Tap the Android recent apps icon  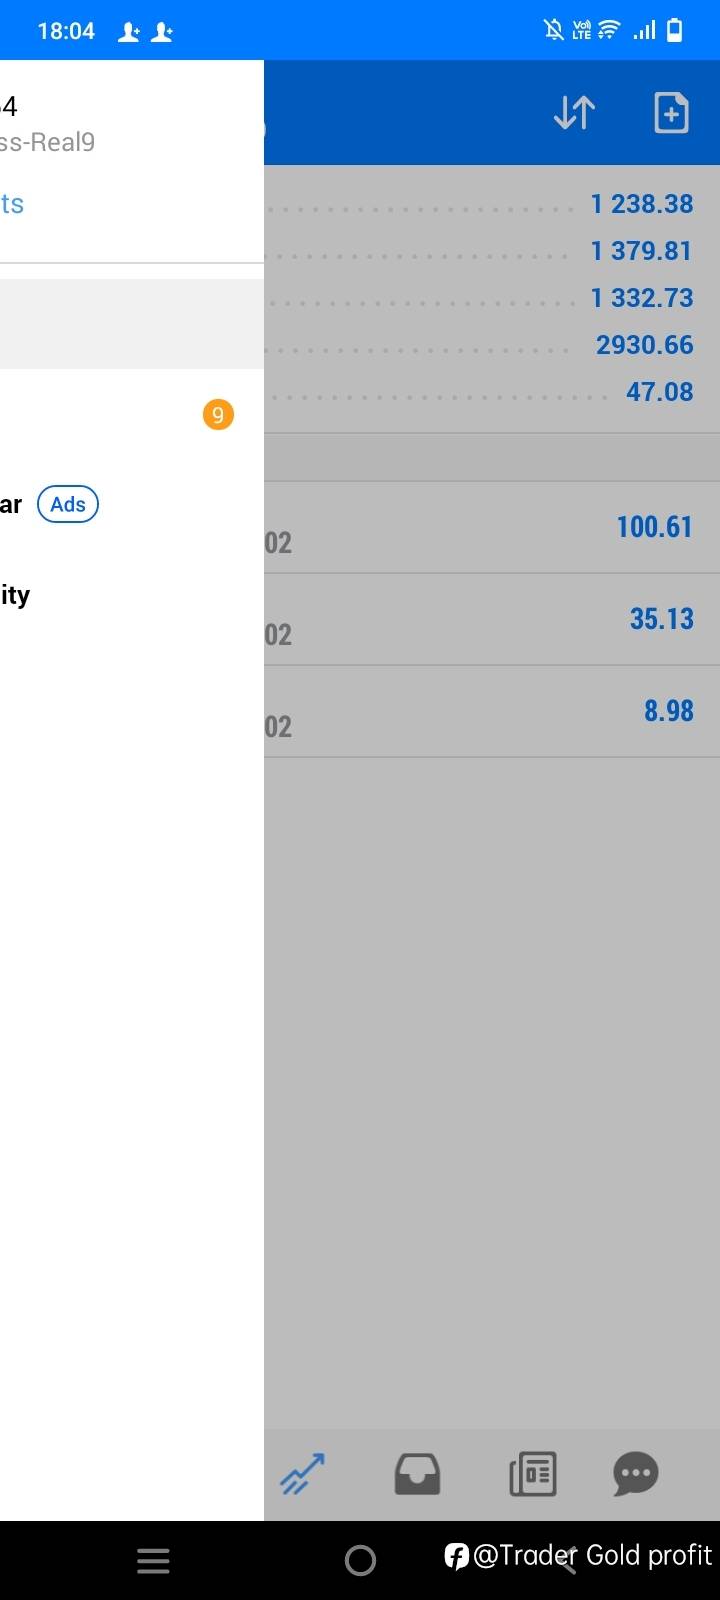pyautogui.click(x=153, y=1560)
